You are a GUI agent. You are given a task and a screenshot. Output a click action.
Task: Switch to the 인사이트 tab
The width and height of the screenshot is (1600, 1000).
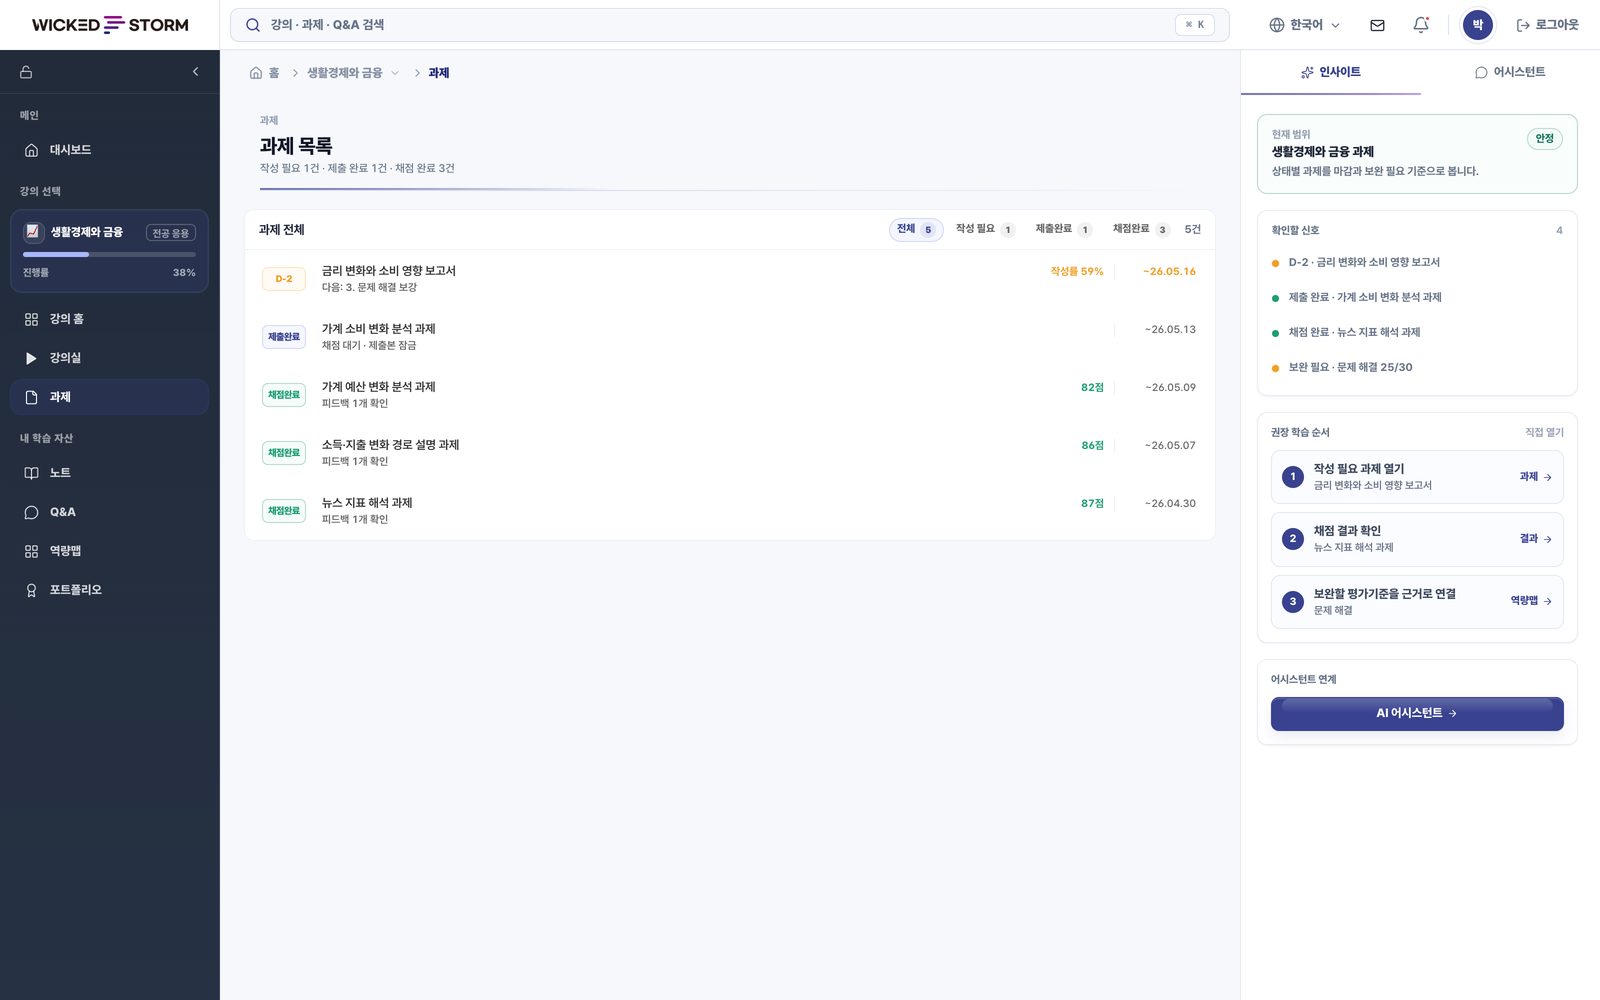(x=1330, y=72)
